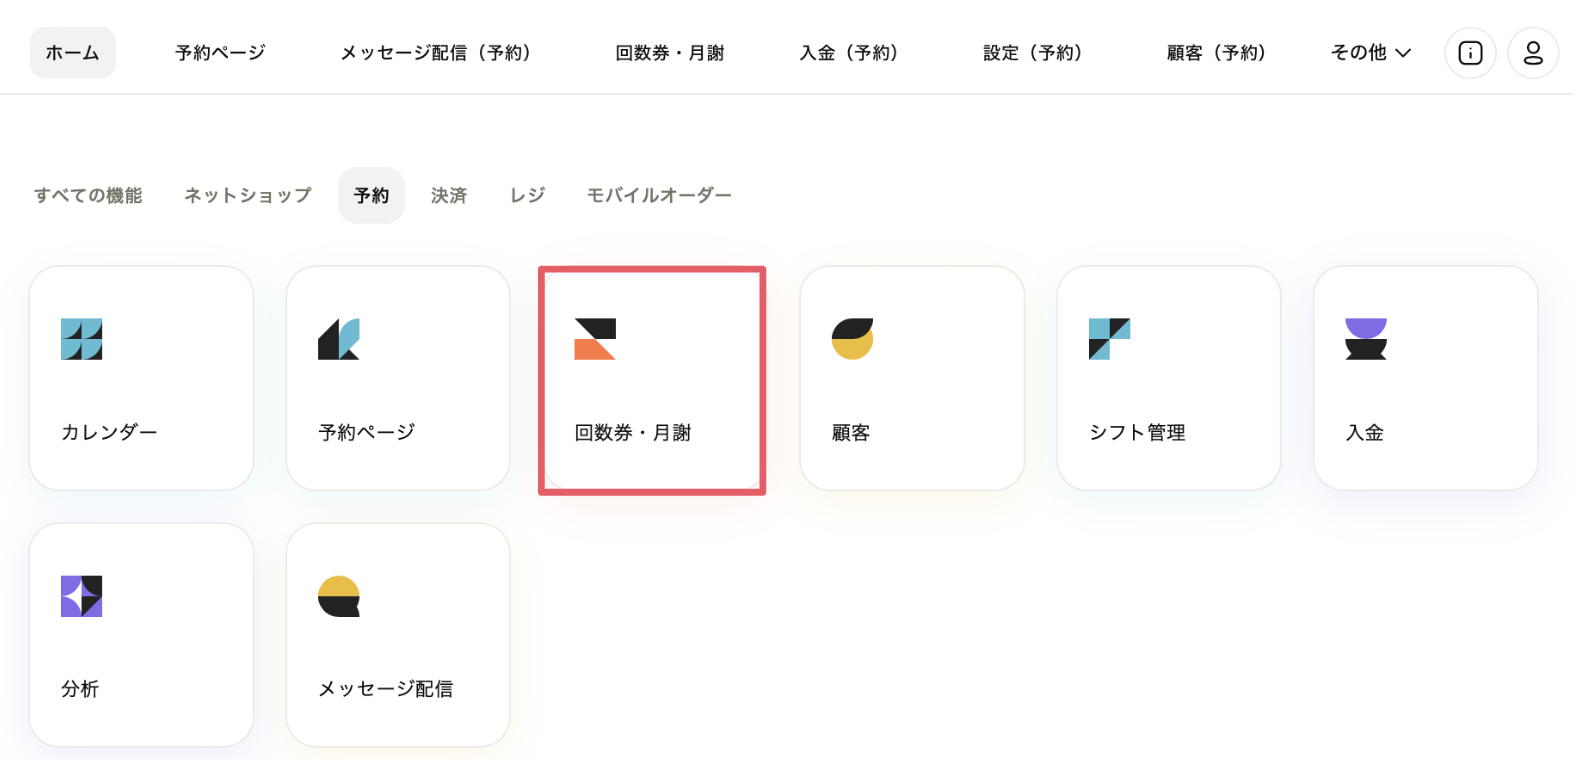The height and width of the screenshot is (760, 1592).
Task: Open the 予約ページ card icon
Action: click(x=339, y=339)
